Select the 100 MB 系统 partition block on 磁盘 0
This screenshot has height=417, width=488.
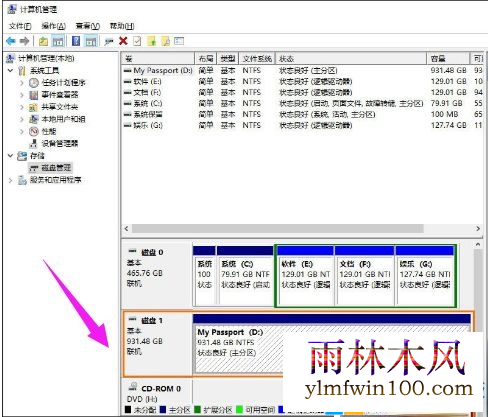tap(204, 276)
